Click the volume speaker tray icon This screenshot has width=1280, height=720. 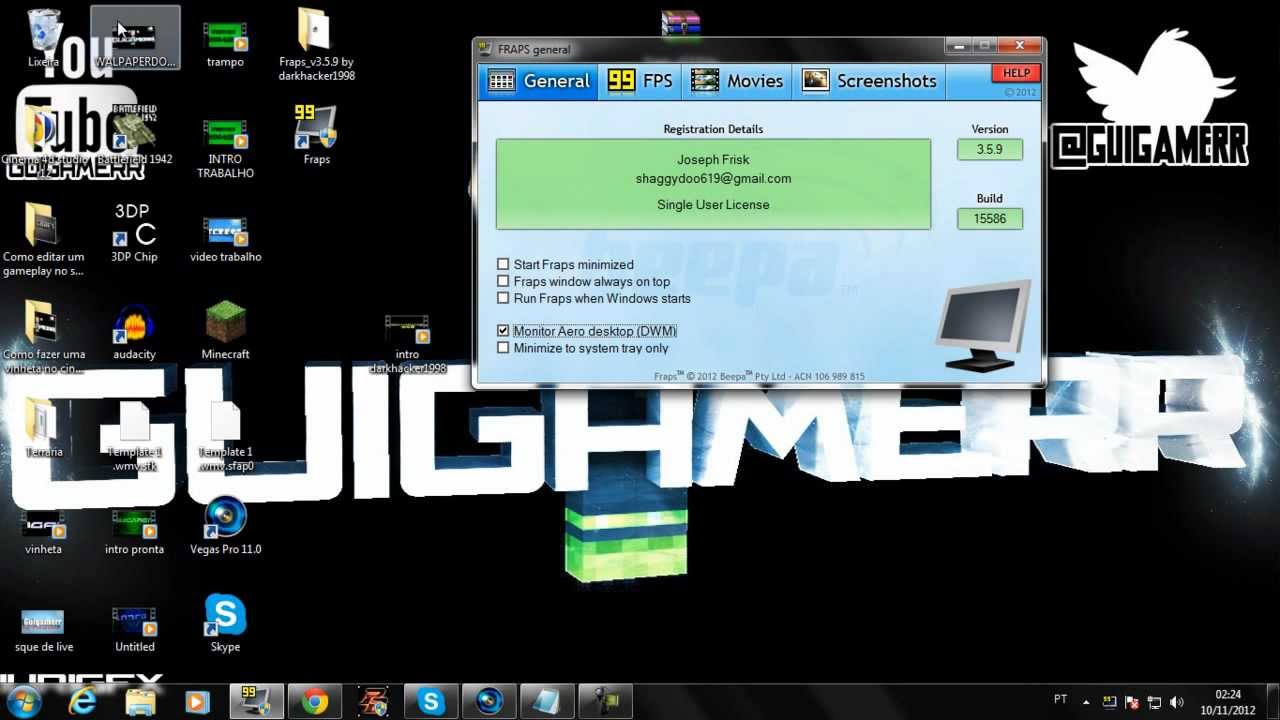[x=1177, y=702]
